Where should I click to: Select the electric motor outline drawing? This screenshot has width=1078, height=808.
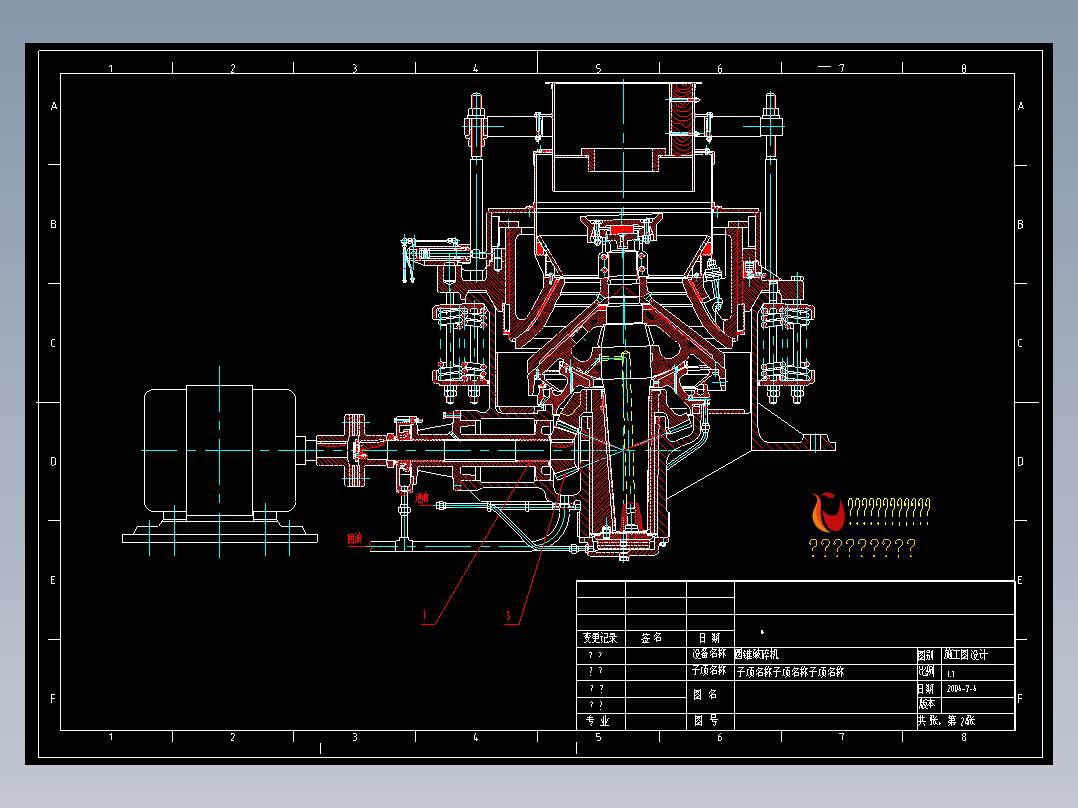pos(220,463)
